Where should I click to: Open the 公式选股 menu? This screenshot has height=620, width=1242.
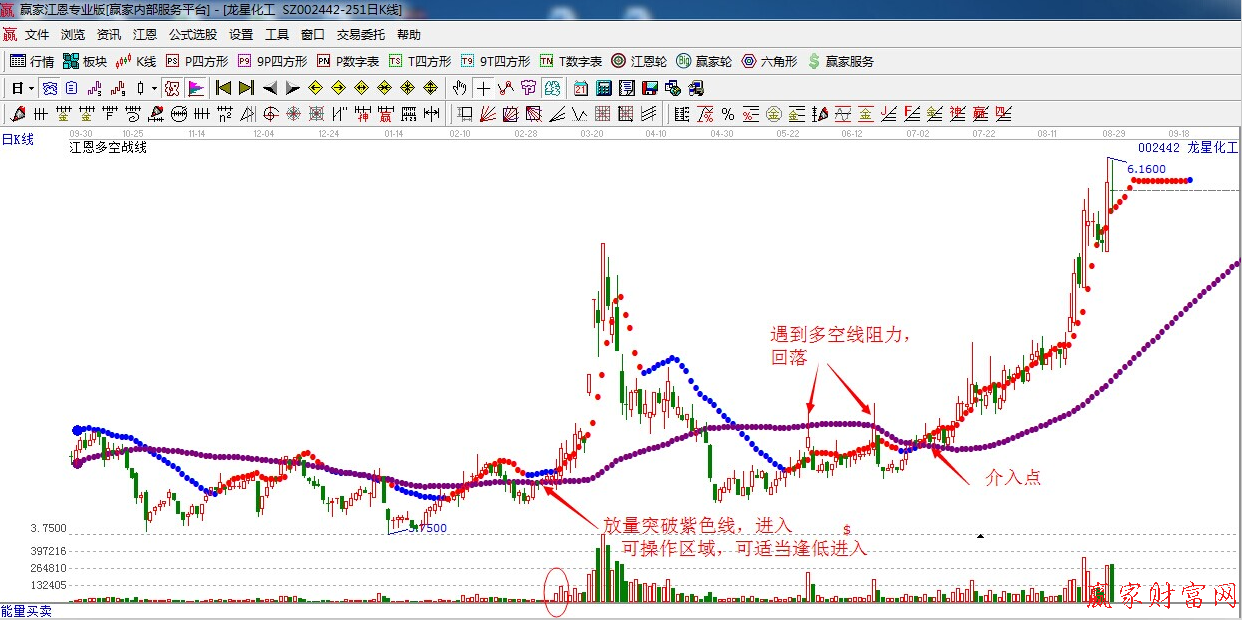pyautogui.click(x=192, y=35)
